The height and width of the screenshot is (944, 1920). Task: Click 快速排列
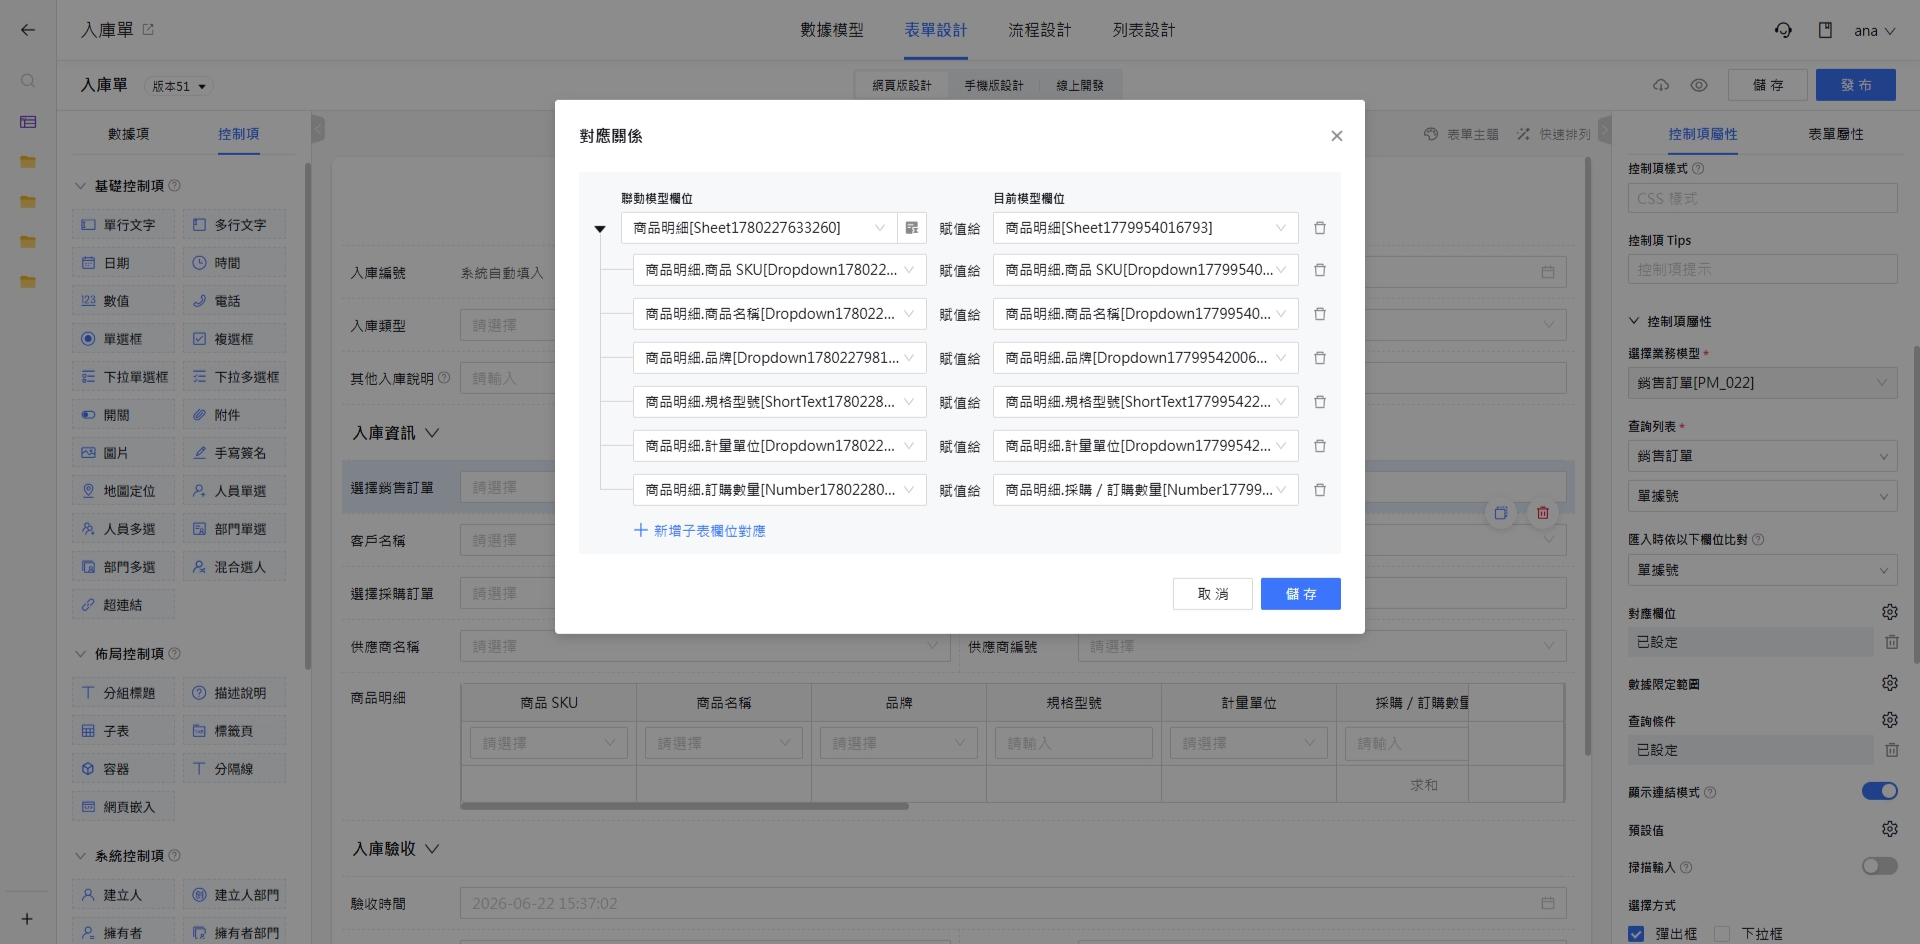1554,134
